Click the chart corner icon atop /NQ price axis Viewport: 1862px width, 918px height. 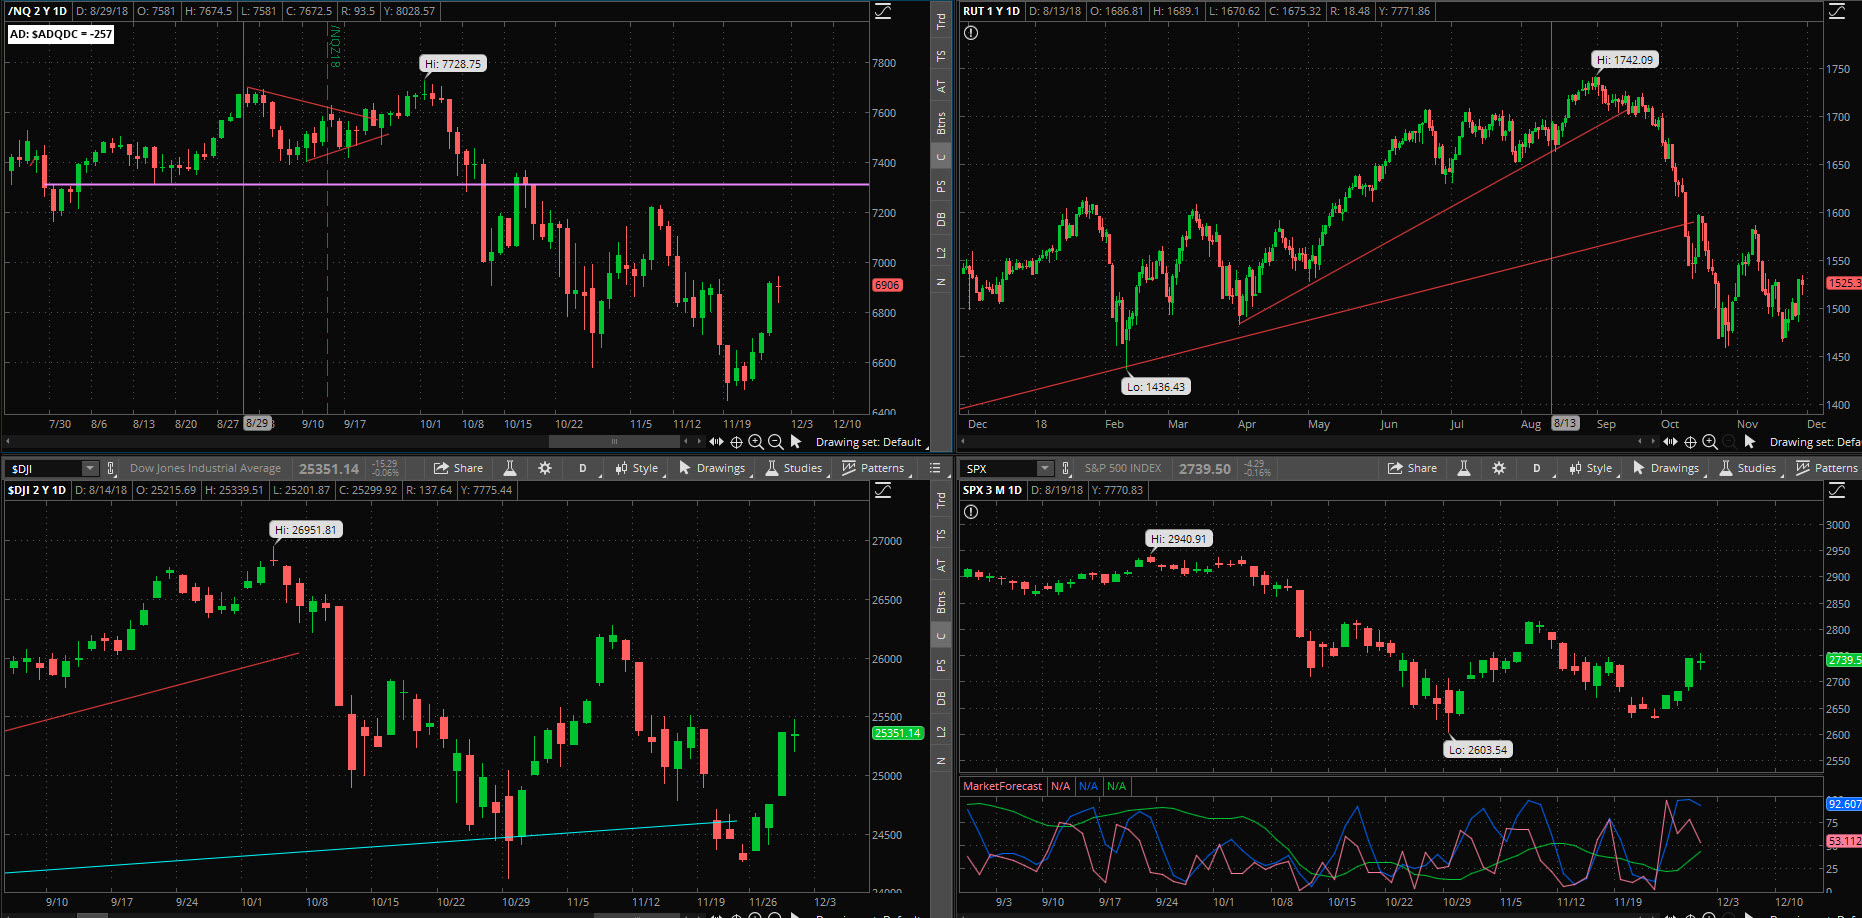click(x=883, y=11)
